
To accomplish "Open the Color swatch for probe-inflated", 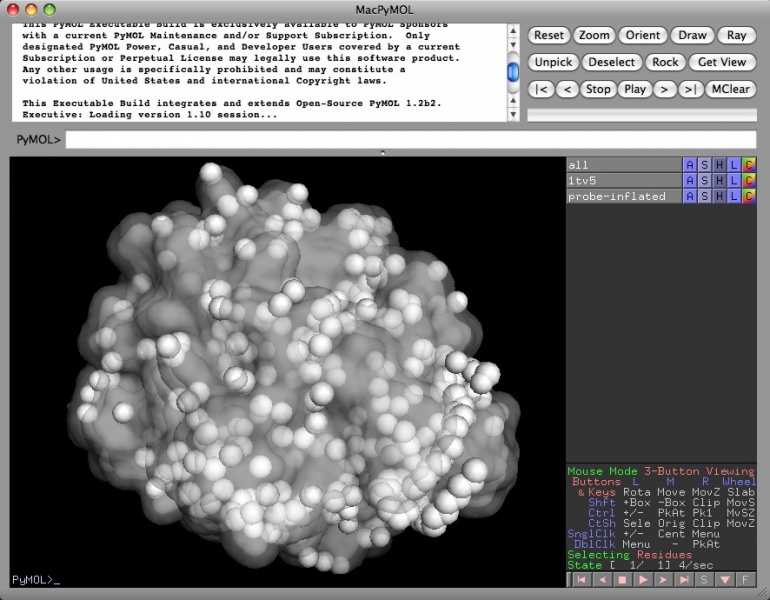I will click(x=749, y=197).
